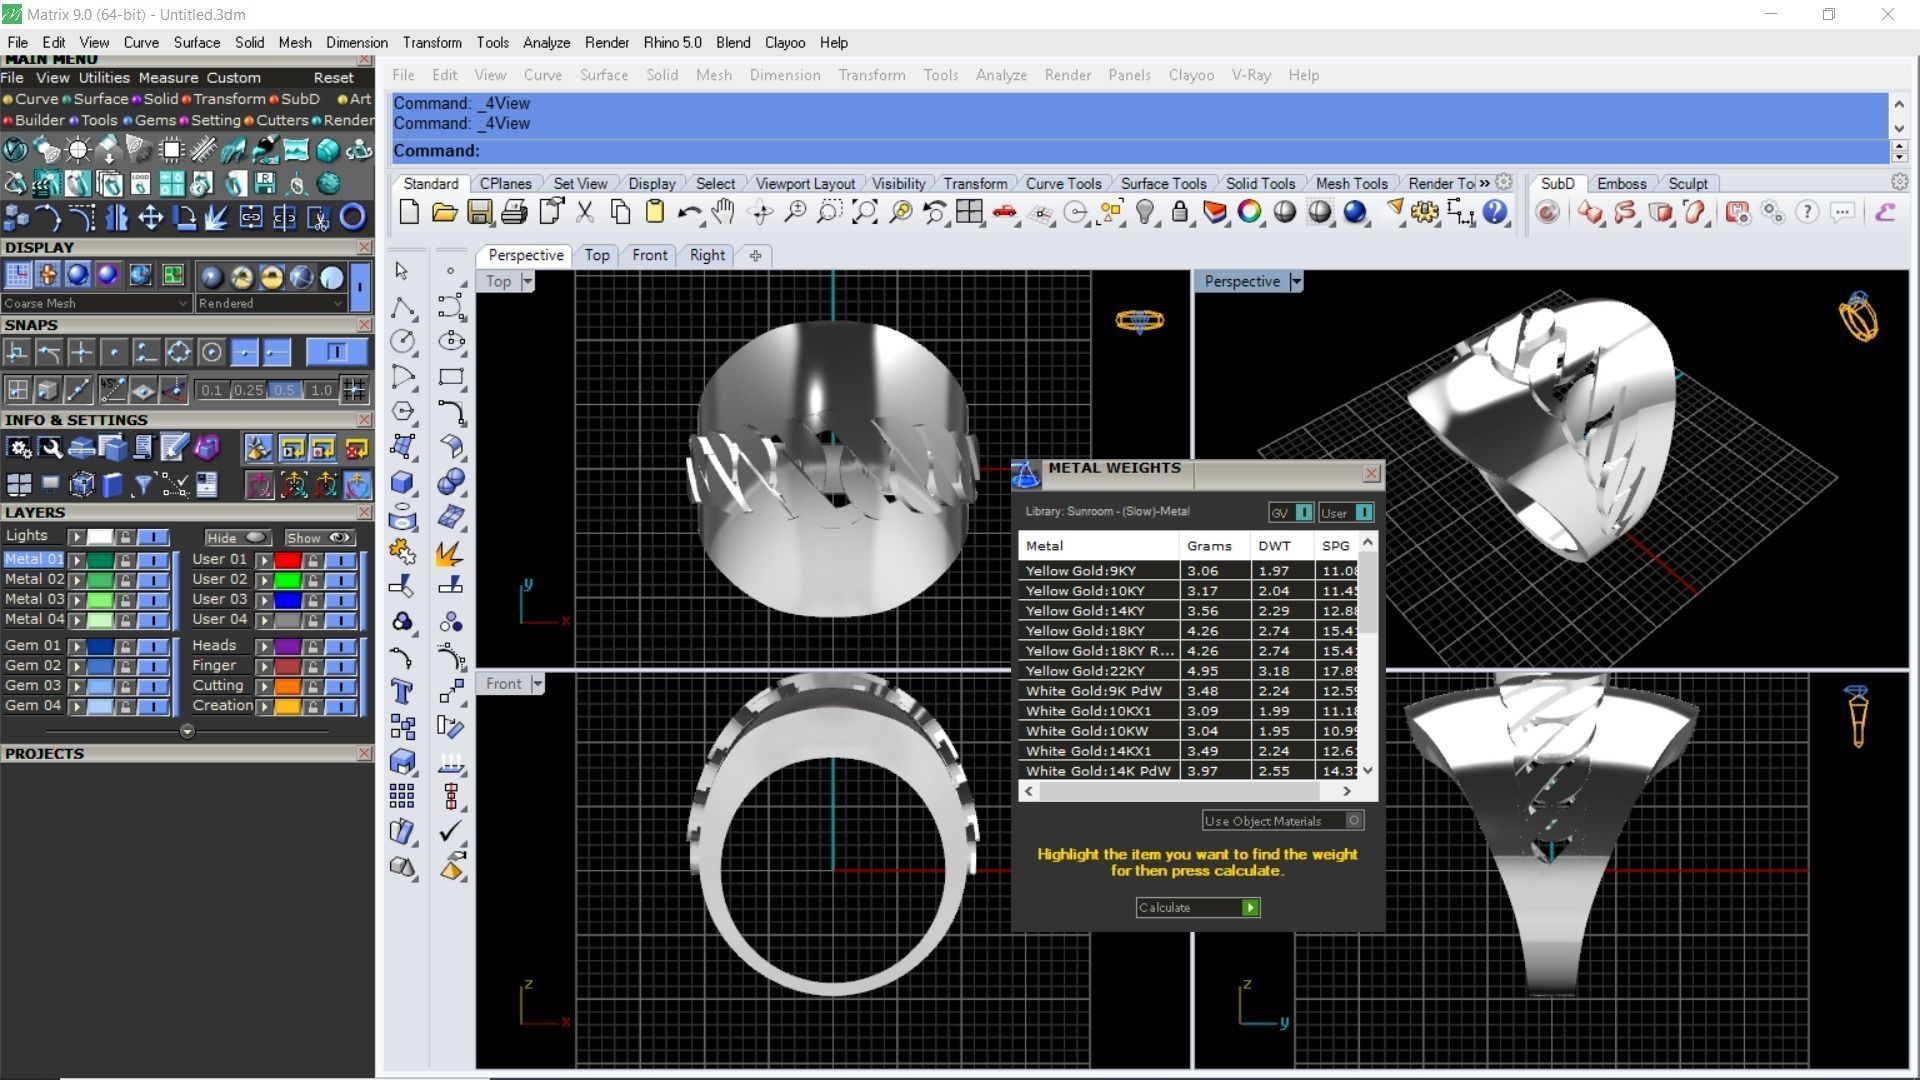Open the Clayoo menu in top menu bar
The image size is (1920, 1080).
click(x=785, y=43)
